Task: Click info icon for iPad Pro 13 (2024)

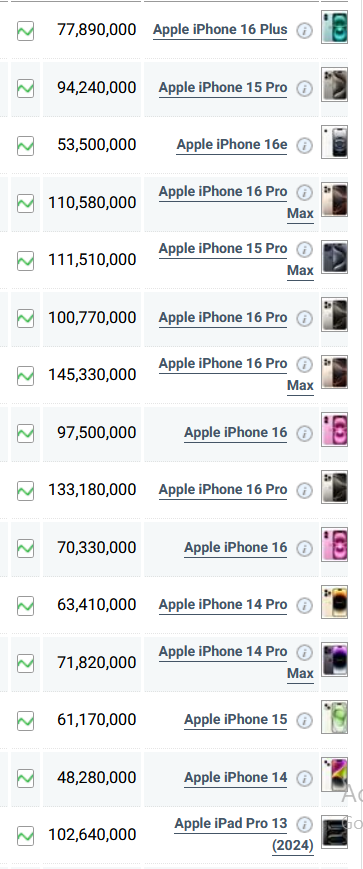Action: click(x=304, y=825)
